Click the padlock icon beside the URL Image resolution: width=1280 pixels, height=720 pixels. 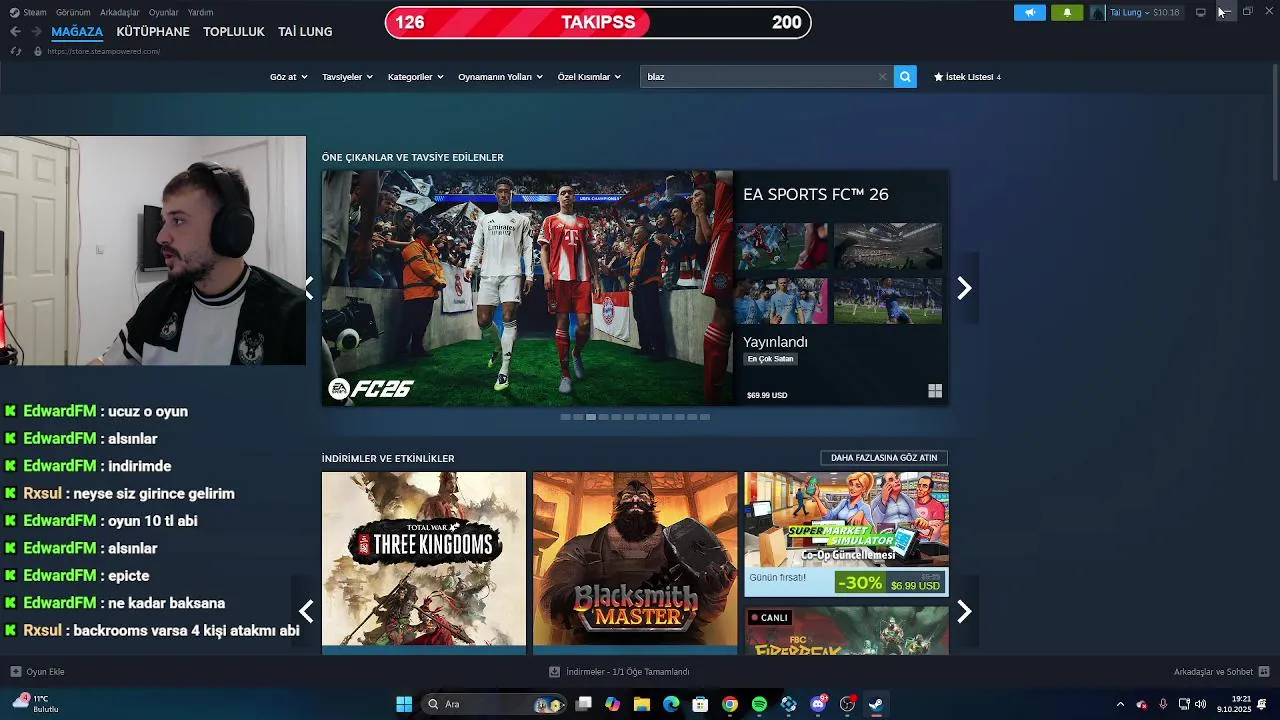38,51
